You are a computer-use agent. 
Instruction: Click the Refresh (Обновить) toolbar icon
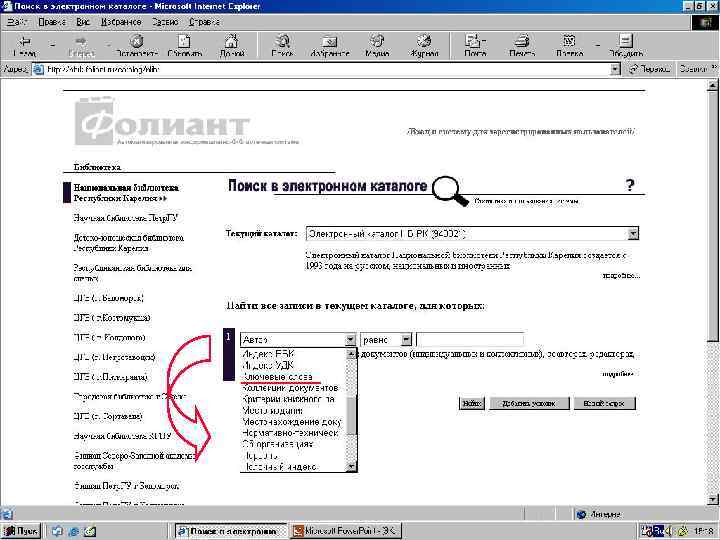[x=185, y=46]
